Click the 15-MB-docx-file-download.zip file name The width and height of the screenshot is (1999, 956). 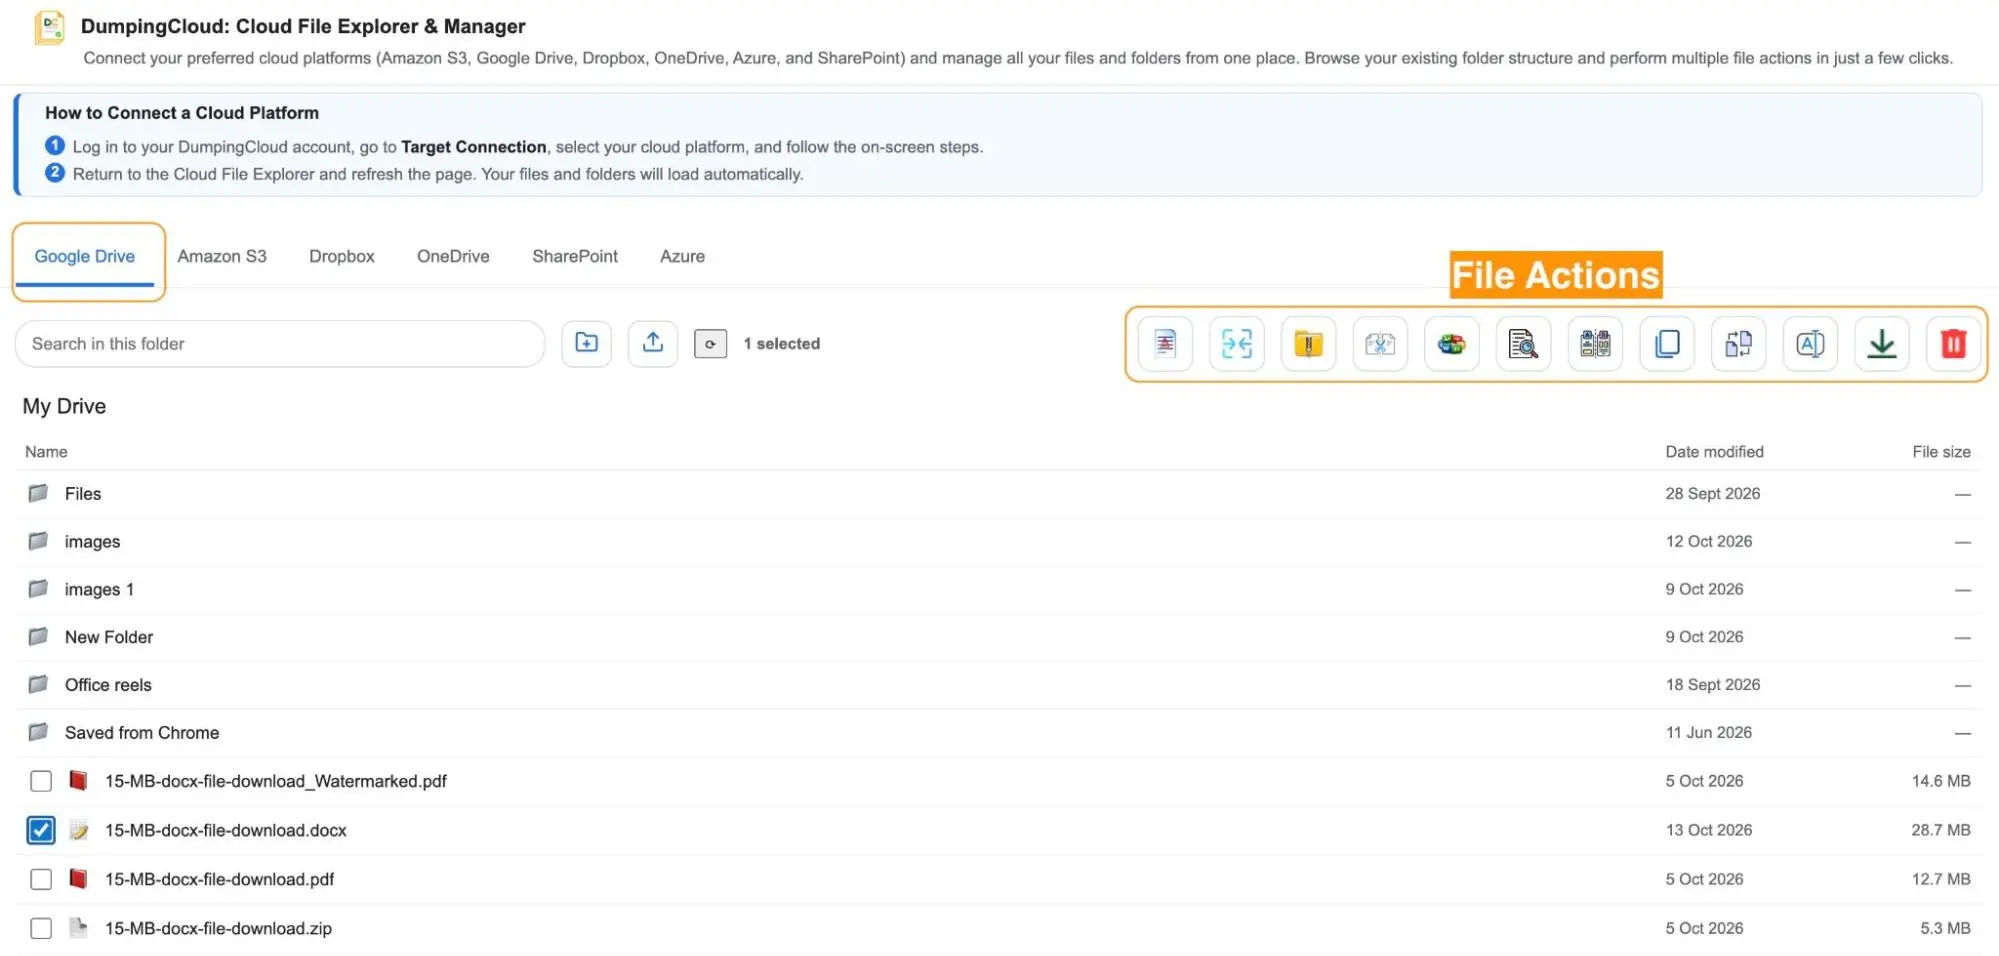pos(218,928)
